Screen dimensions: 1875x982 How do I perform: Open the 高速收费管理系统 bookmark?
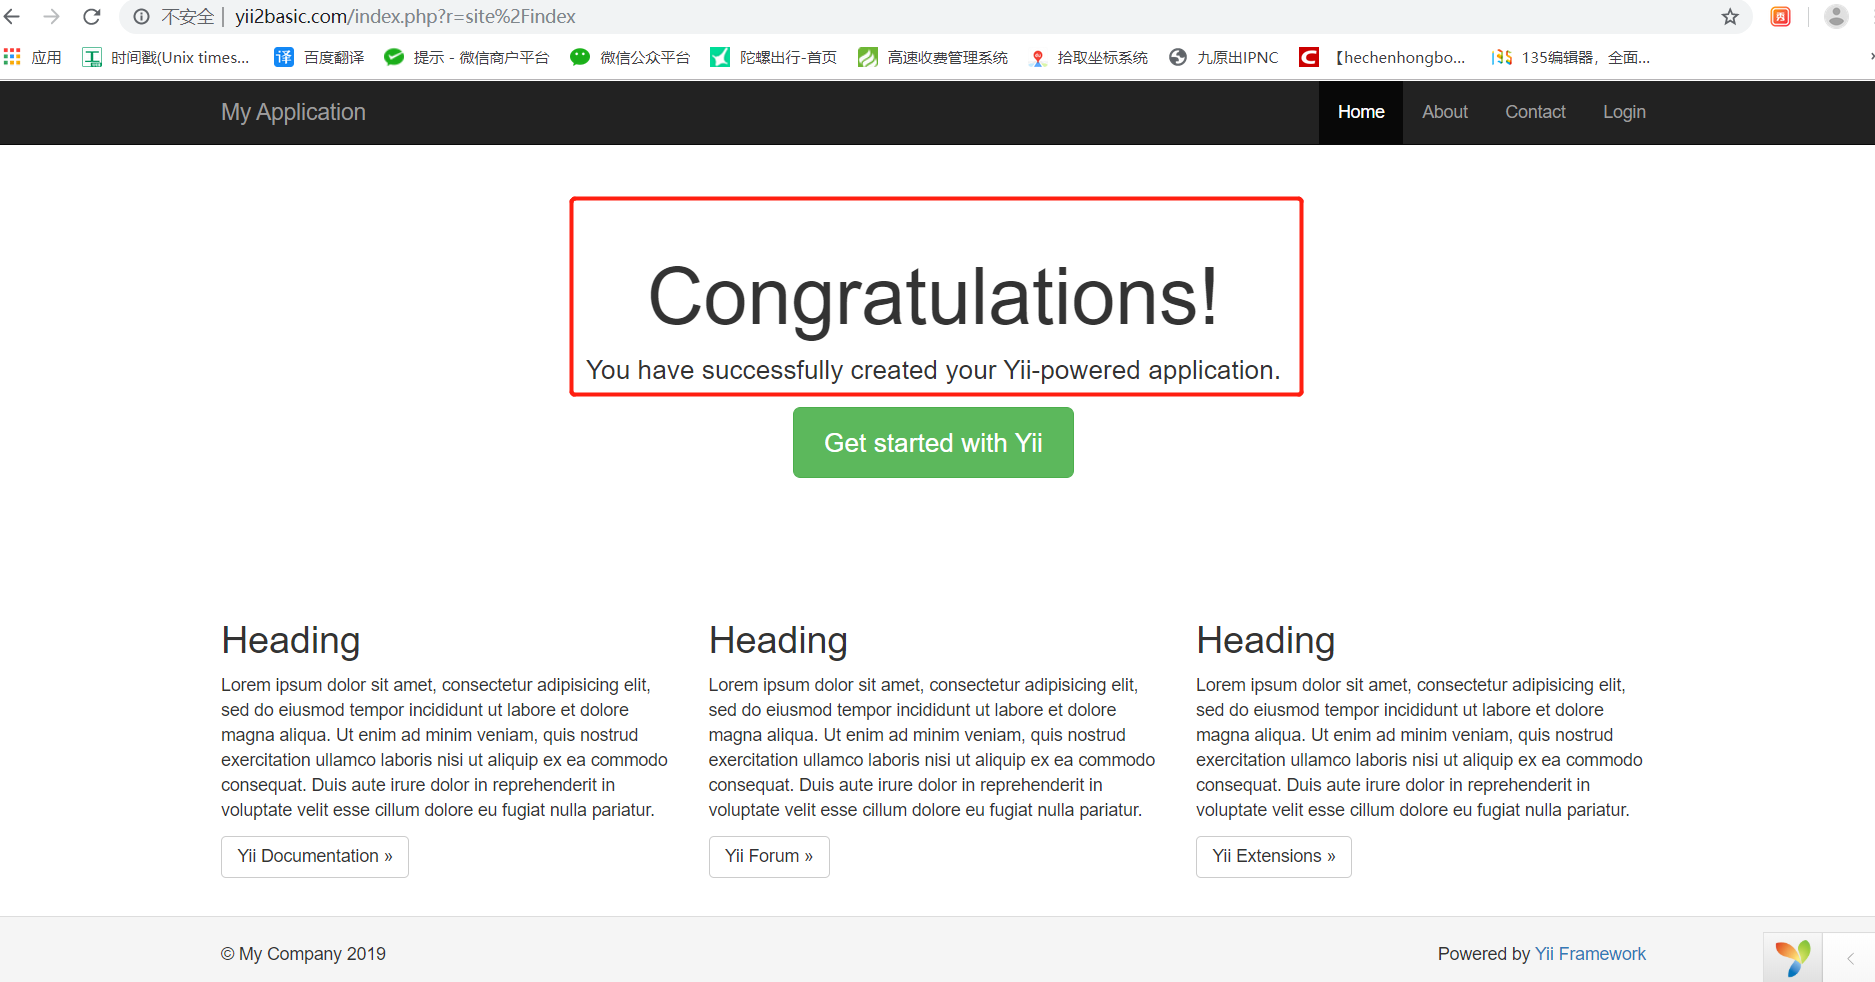(x=933, y=58)
